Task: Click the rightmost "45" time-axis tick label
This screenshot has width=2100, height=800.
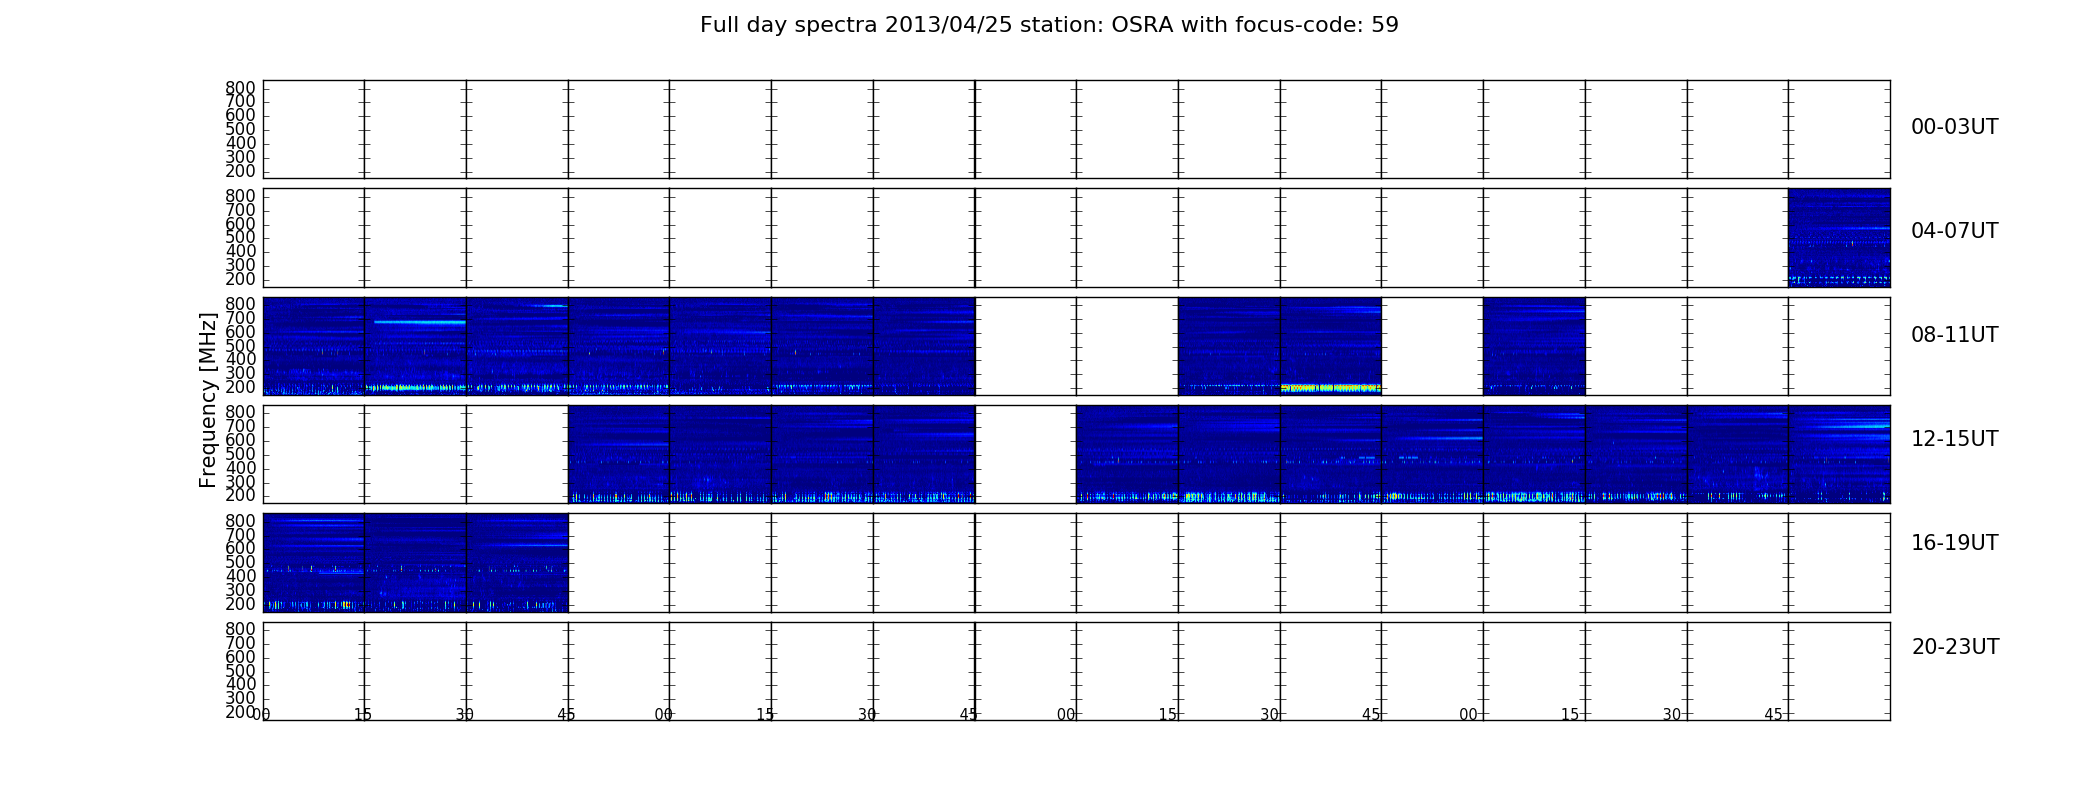Action: pyautogui.click(x=1773, y=715)
